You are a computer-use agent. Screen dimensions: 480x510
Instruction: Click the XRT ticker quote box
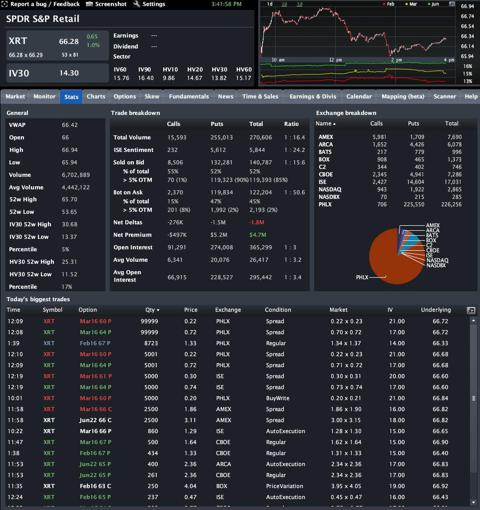coord(57,46)
